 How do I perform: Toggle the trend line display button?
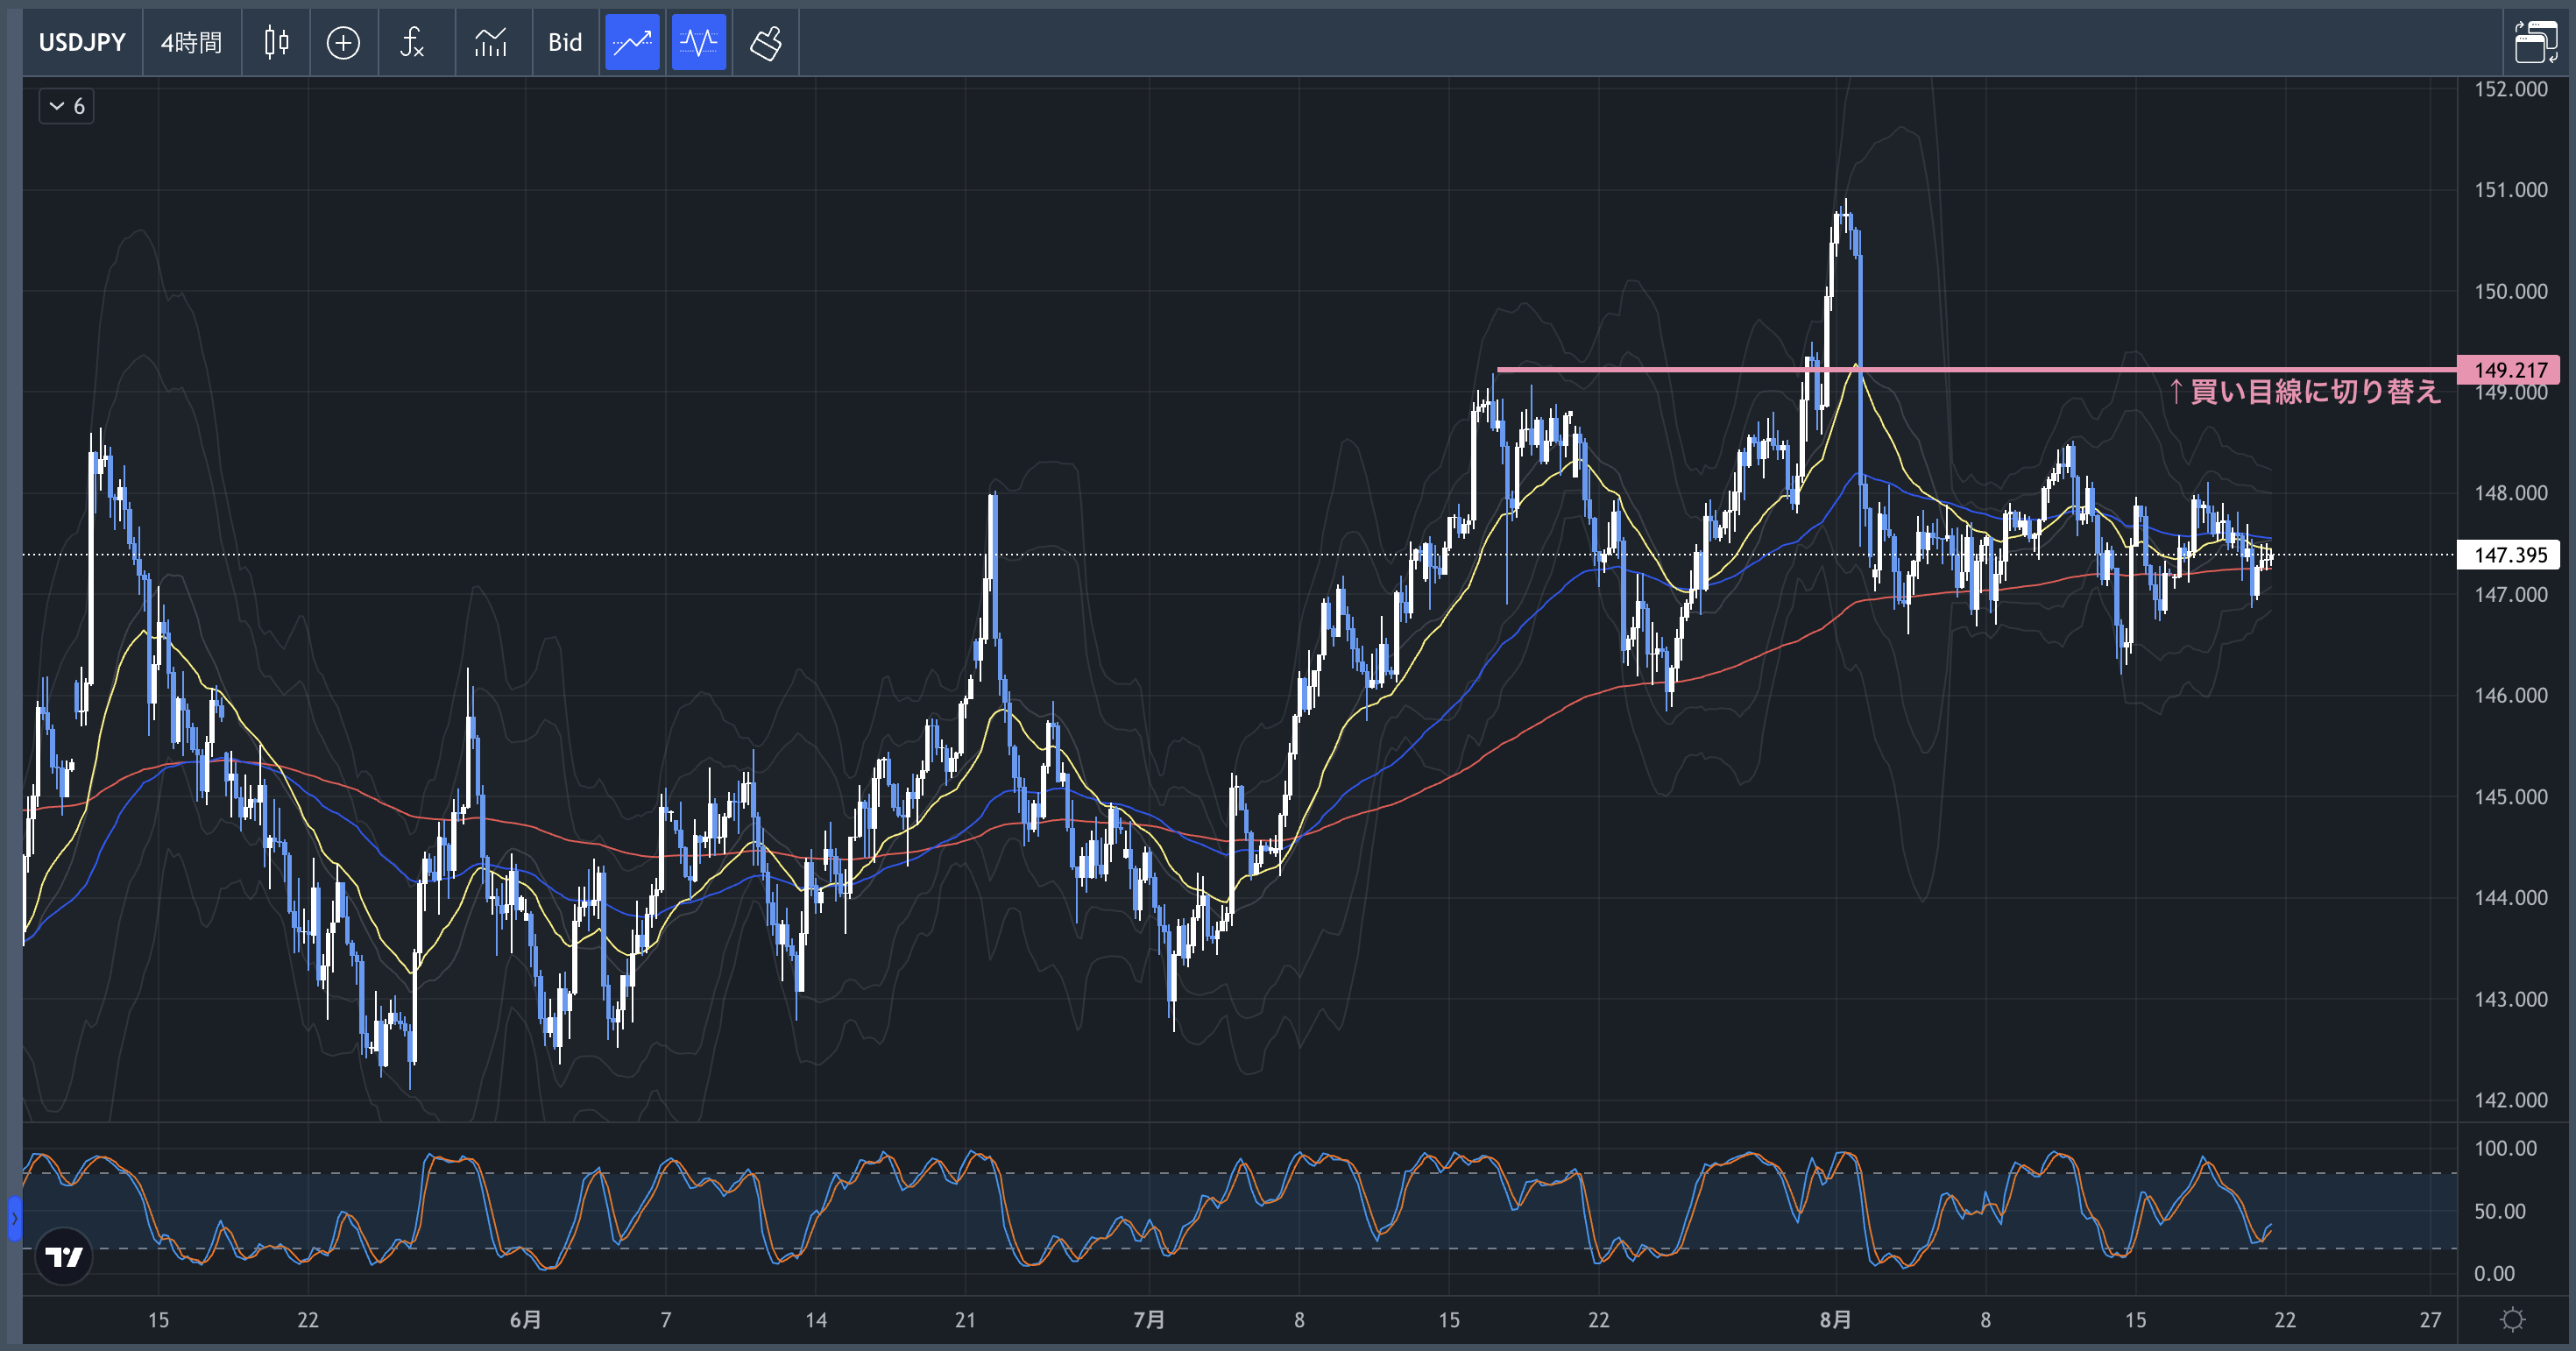(x=632, y=42)
